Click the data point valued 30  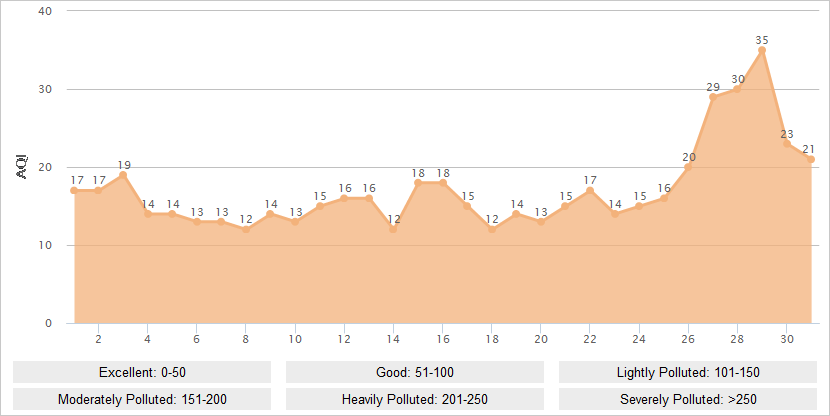[x=737, y=89]
